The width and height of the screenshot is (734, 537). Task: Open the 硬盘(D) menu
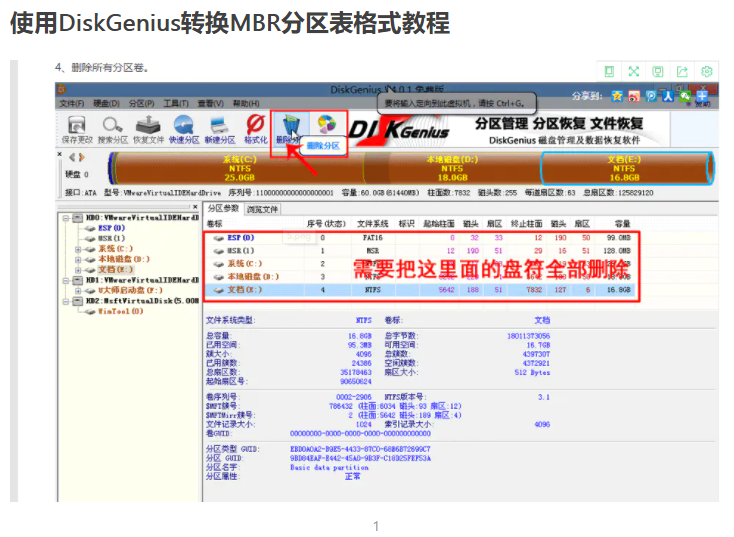pyautogui.click(x=106, y=103)
